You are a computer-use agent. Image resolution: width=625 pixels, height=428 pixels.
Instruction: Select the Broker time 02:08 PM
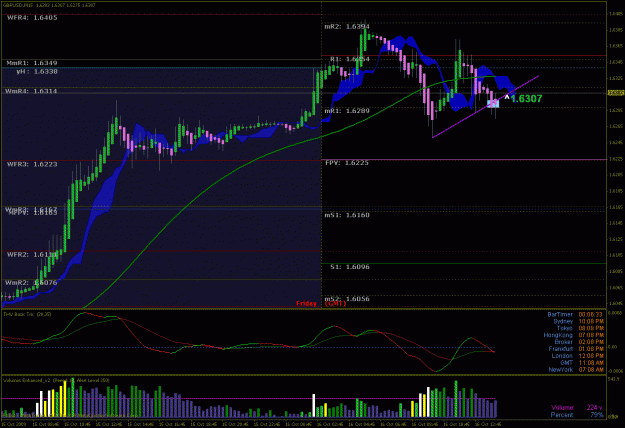pos(591,342)
